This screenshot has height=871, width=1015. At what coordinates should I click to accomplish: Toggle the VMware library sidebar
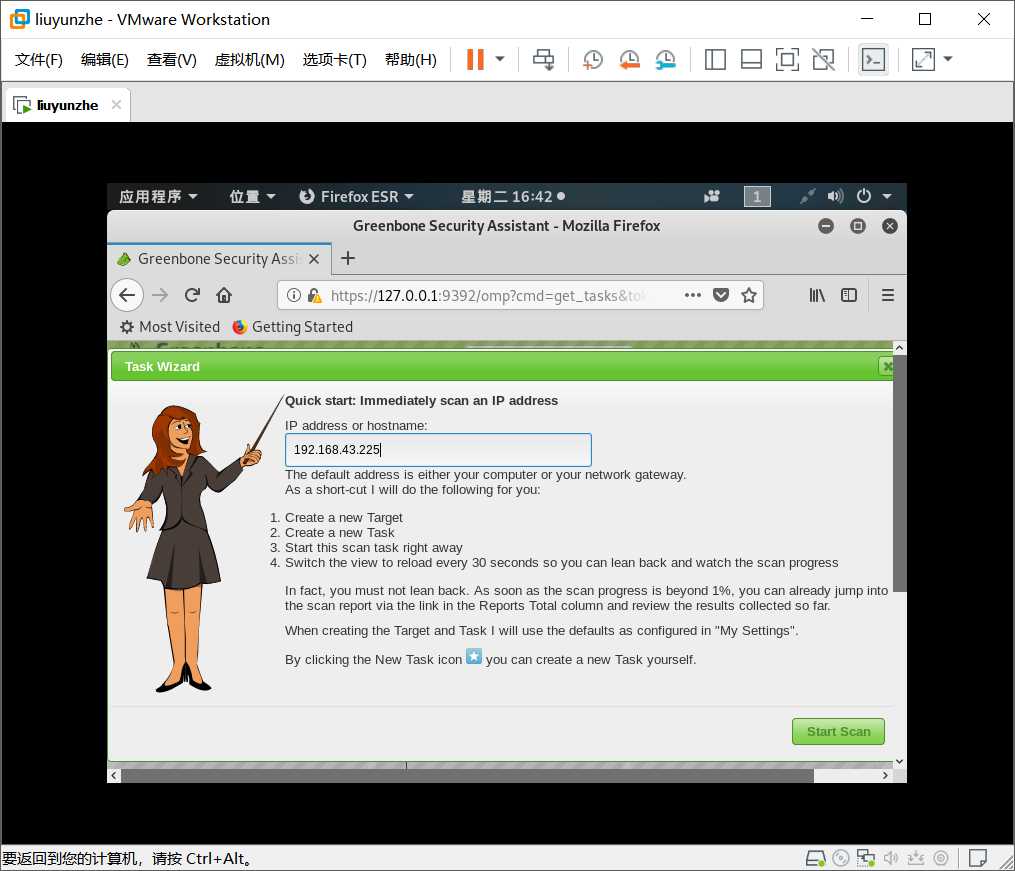715,60
